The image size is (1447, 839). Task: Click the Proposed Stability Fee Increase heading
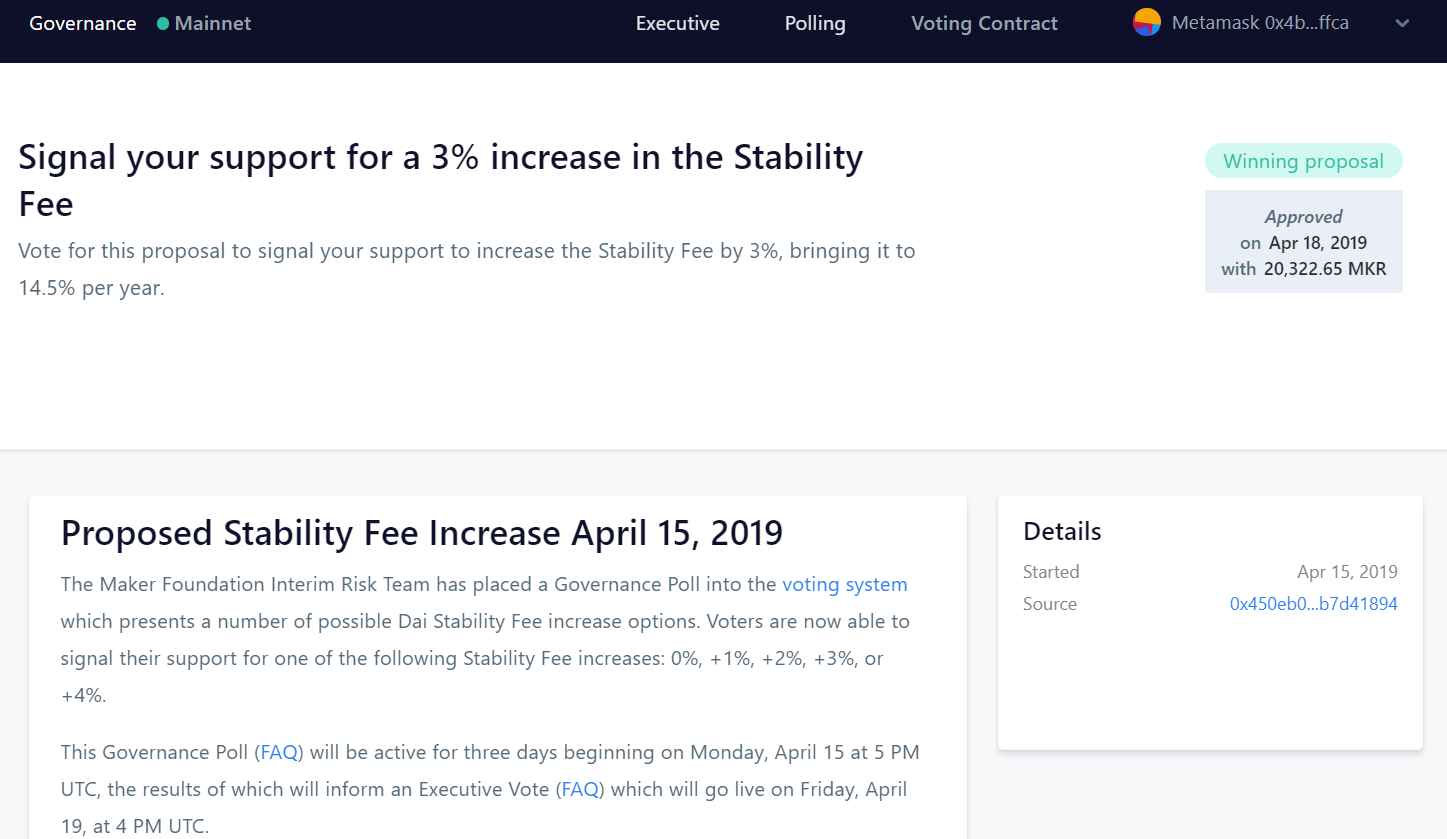tap(421, 533)
